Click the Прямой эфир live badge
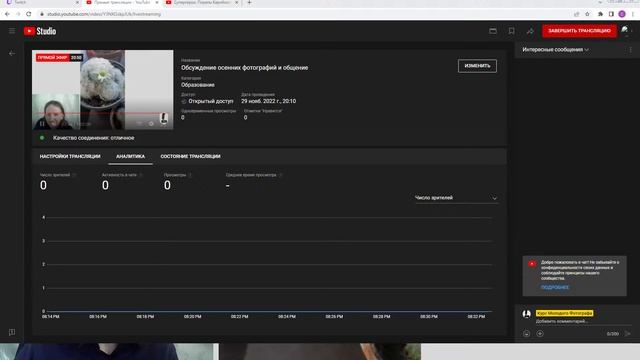The height and width of the screenshot is (360, 640). [x=52, y=58]
